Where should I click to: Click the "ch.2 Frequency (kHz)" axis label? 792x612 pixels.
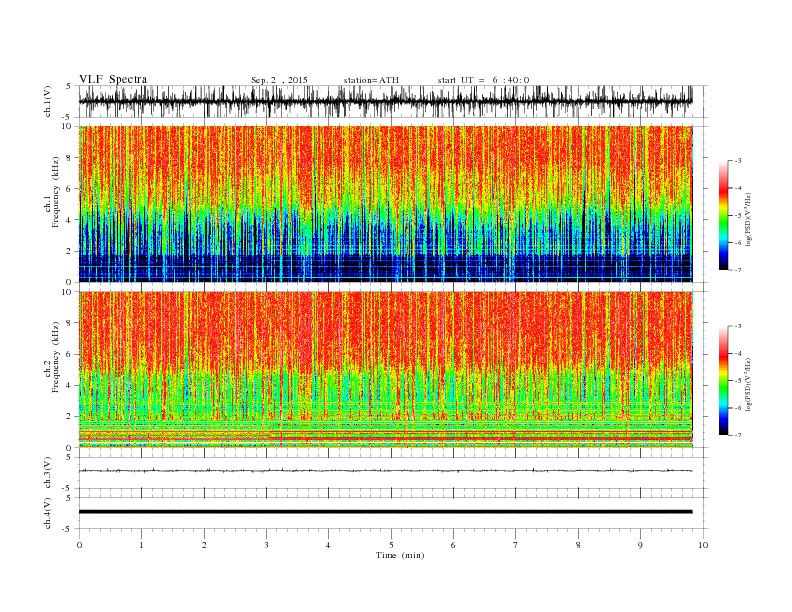click(52, 357)
